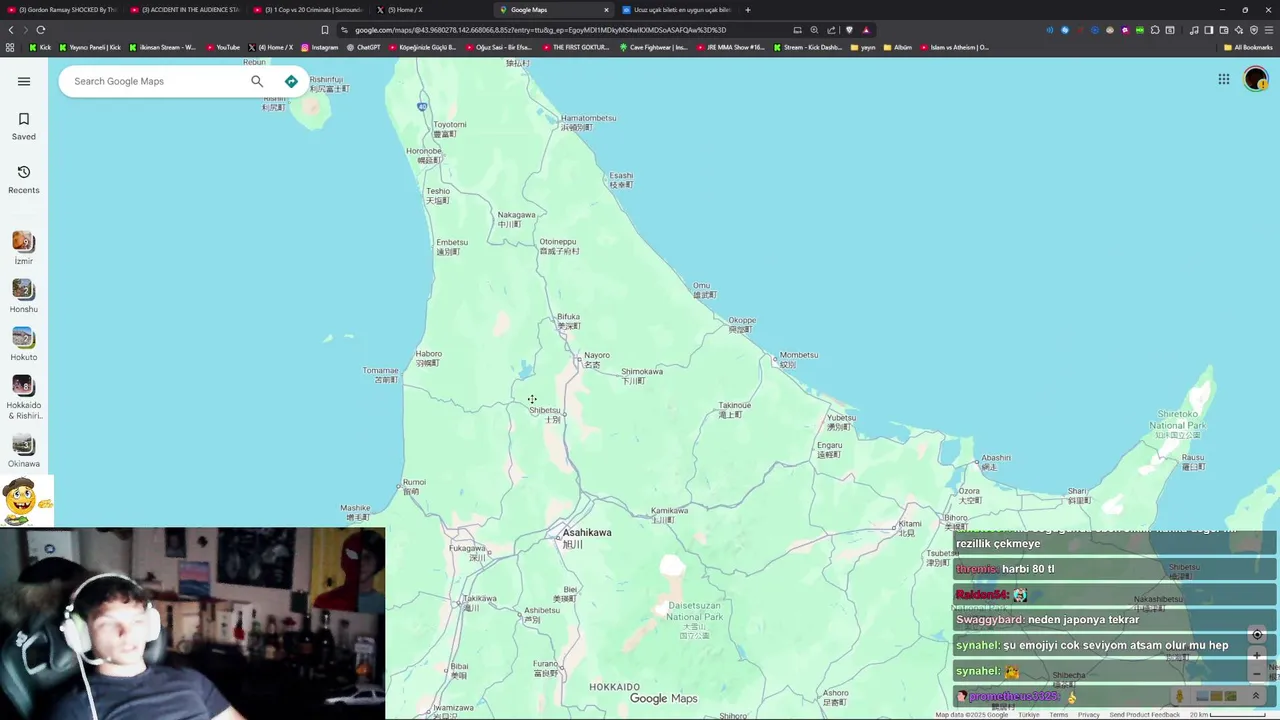Image resolution: width=1280 pixels, height=720 pixels.
Task: Toggle the browser sidebar panel icon
Action: tap(1208, 30)
